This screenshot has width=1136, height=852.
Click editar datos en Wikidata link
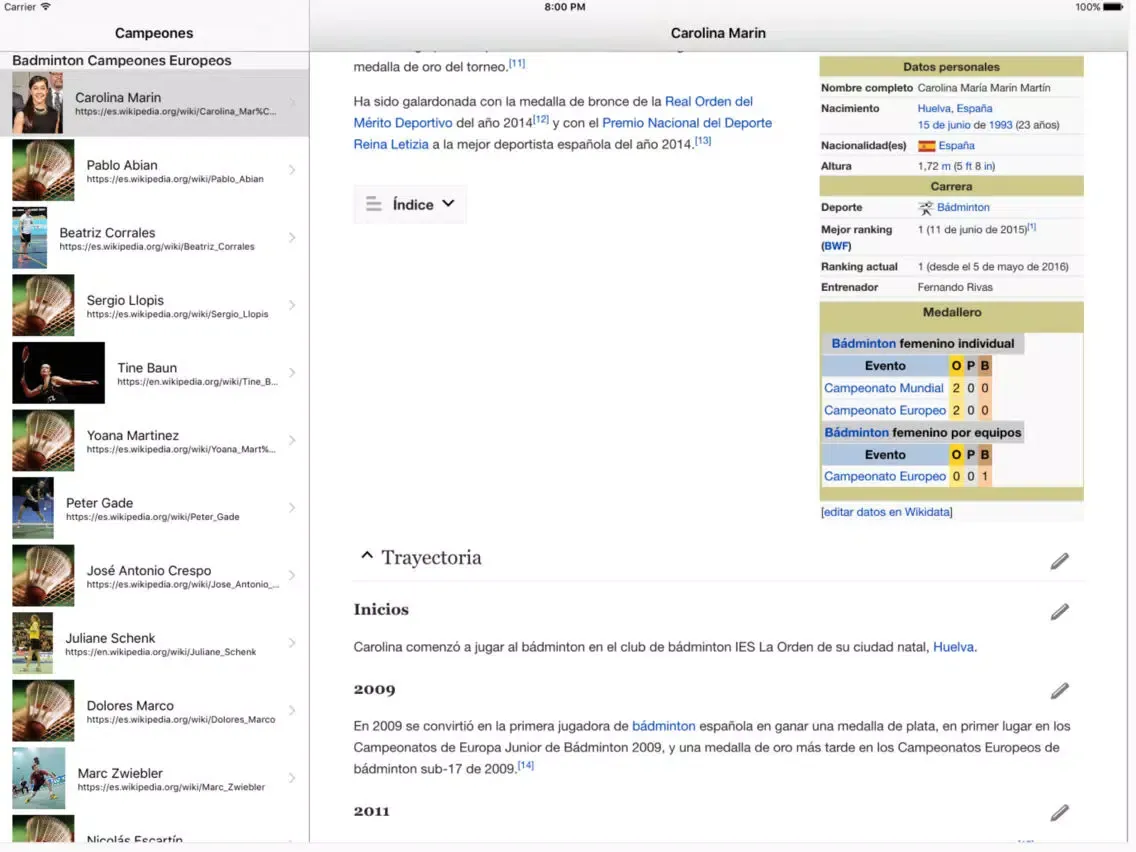887,511
